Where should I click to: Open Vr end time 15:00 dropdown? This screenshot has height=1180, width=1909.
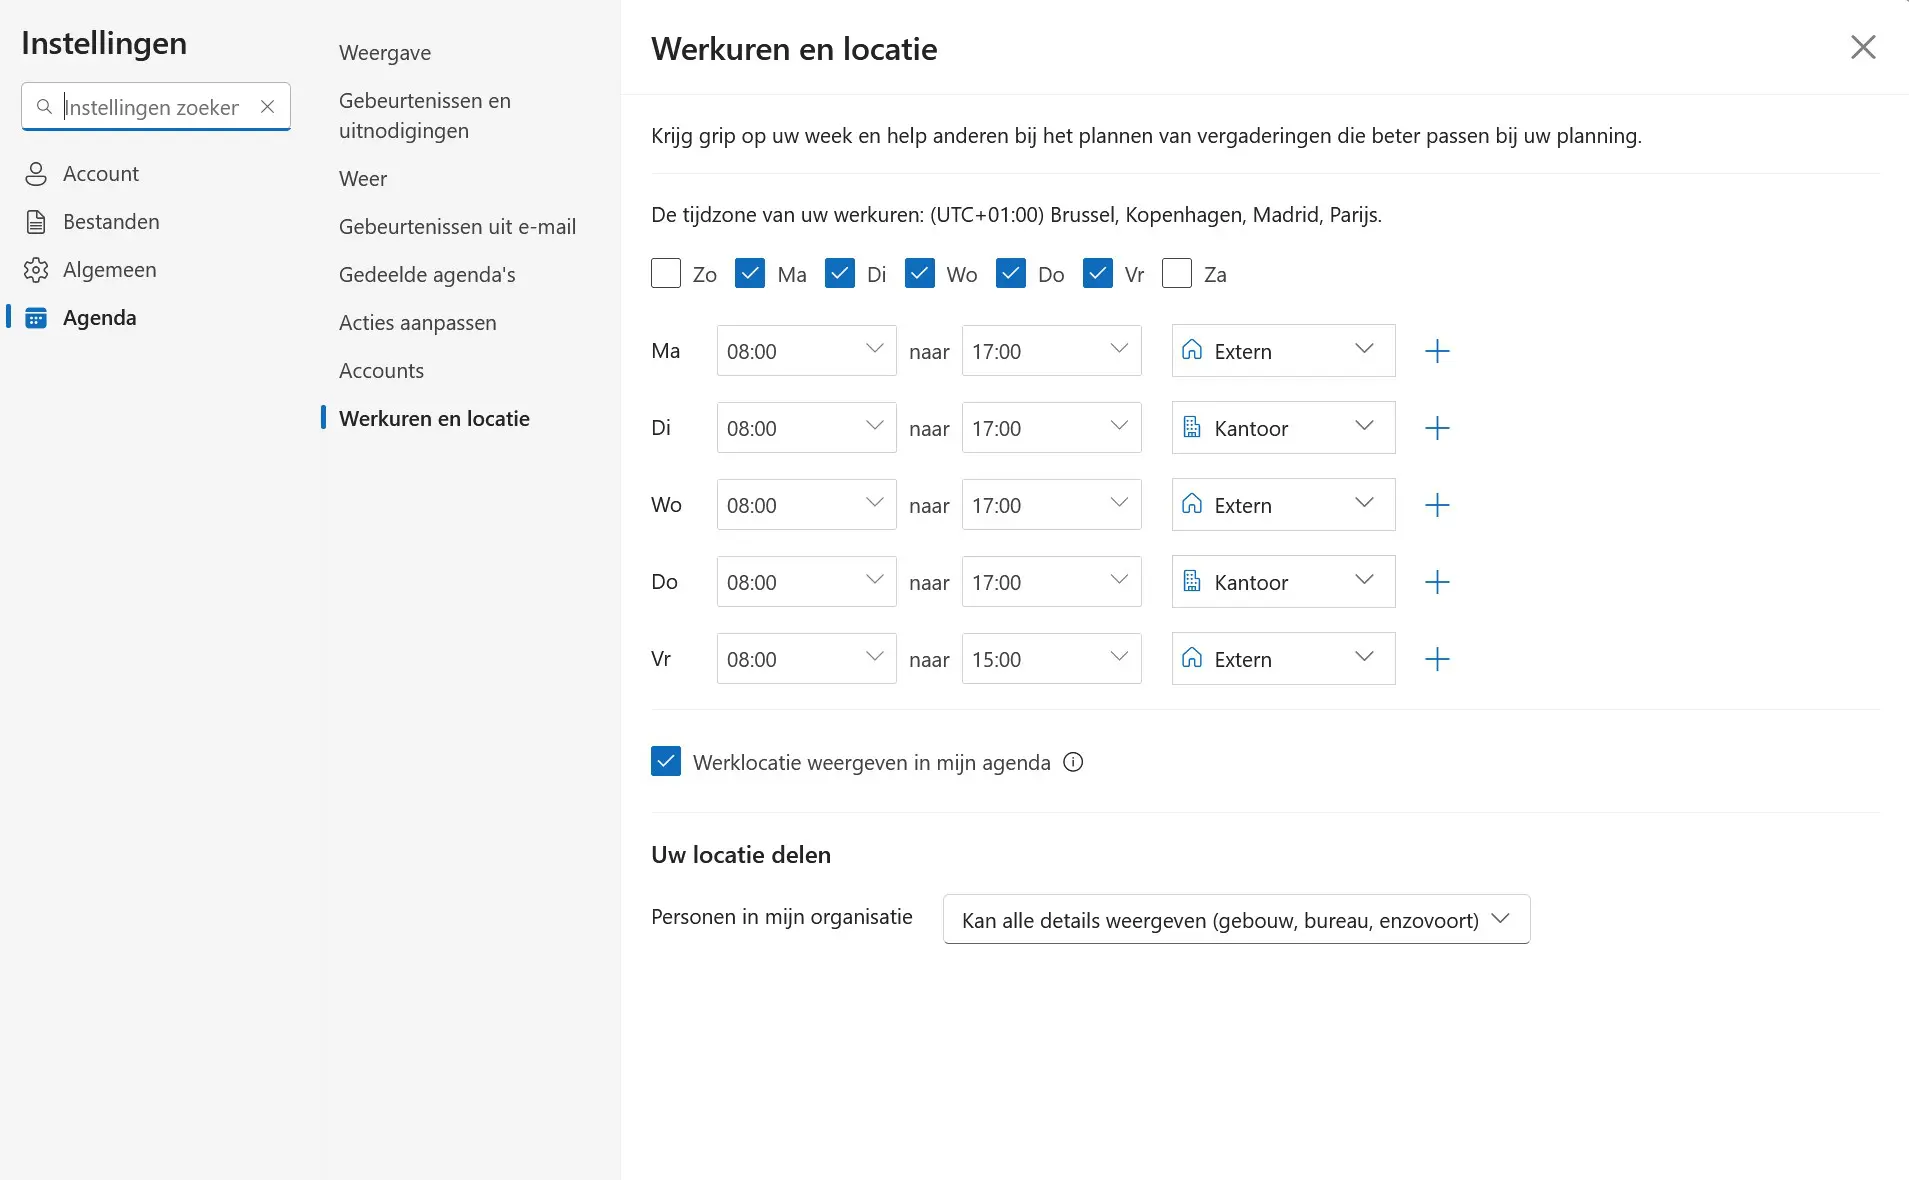pos(1051,658)
